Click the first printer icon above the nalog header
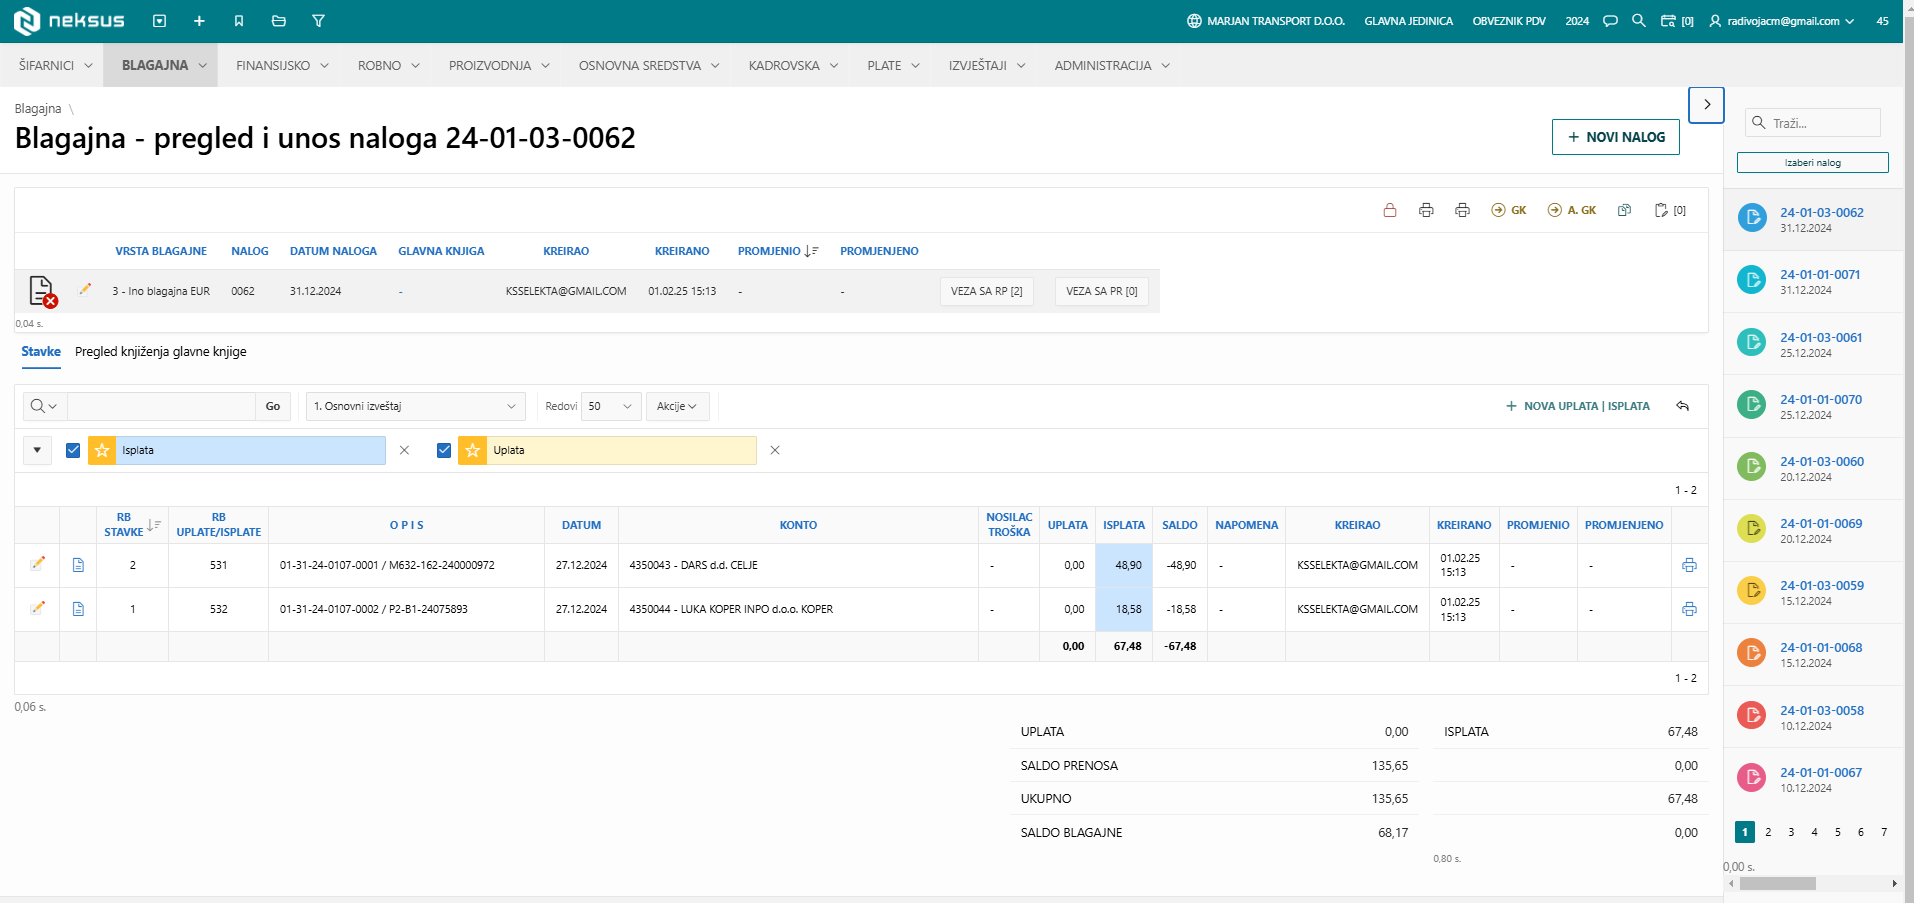The image size is (1914, 903). [1426, 210]
